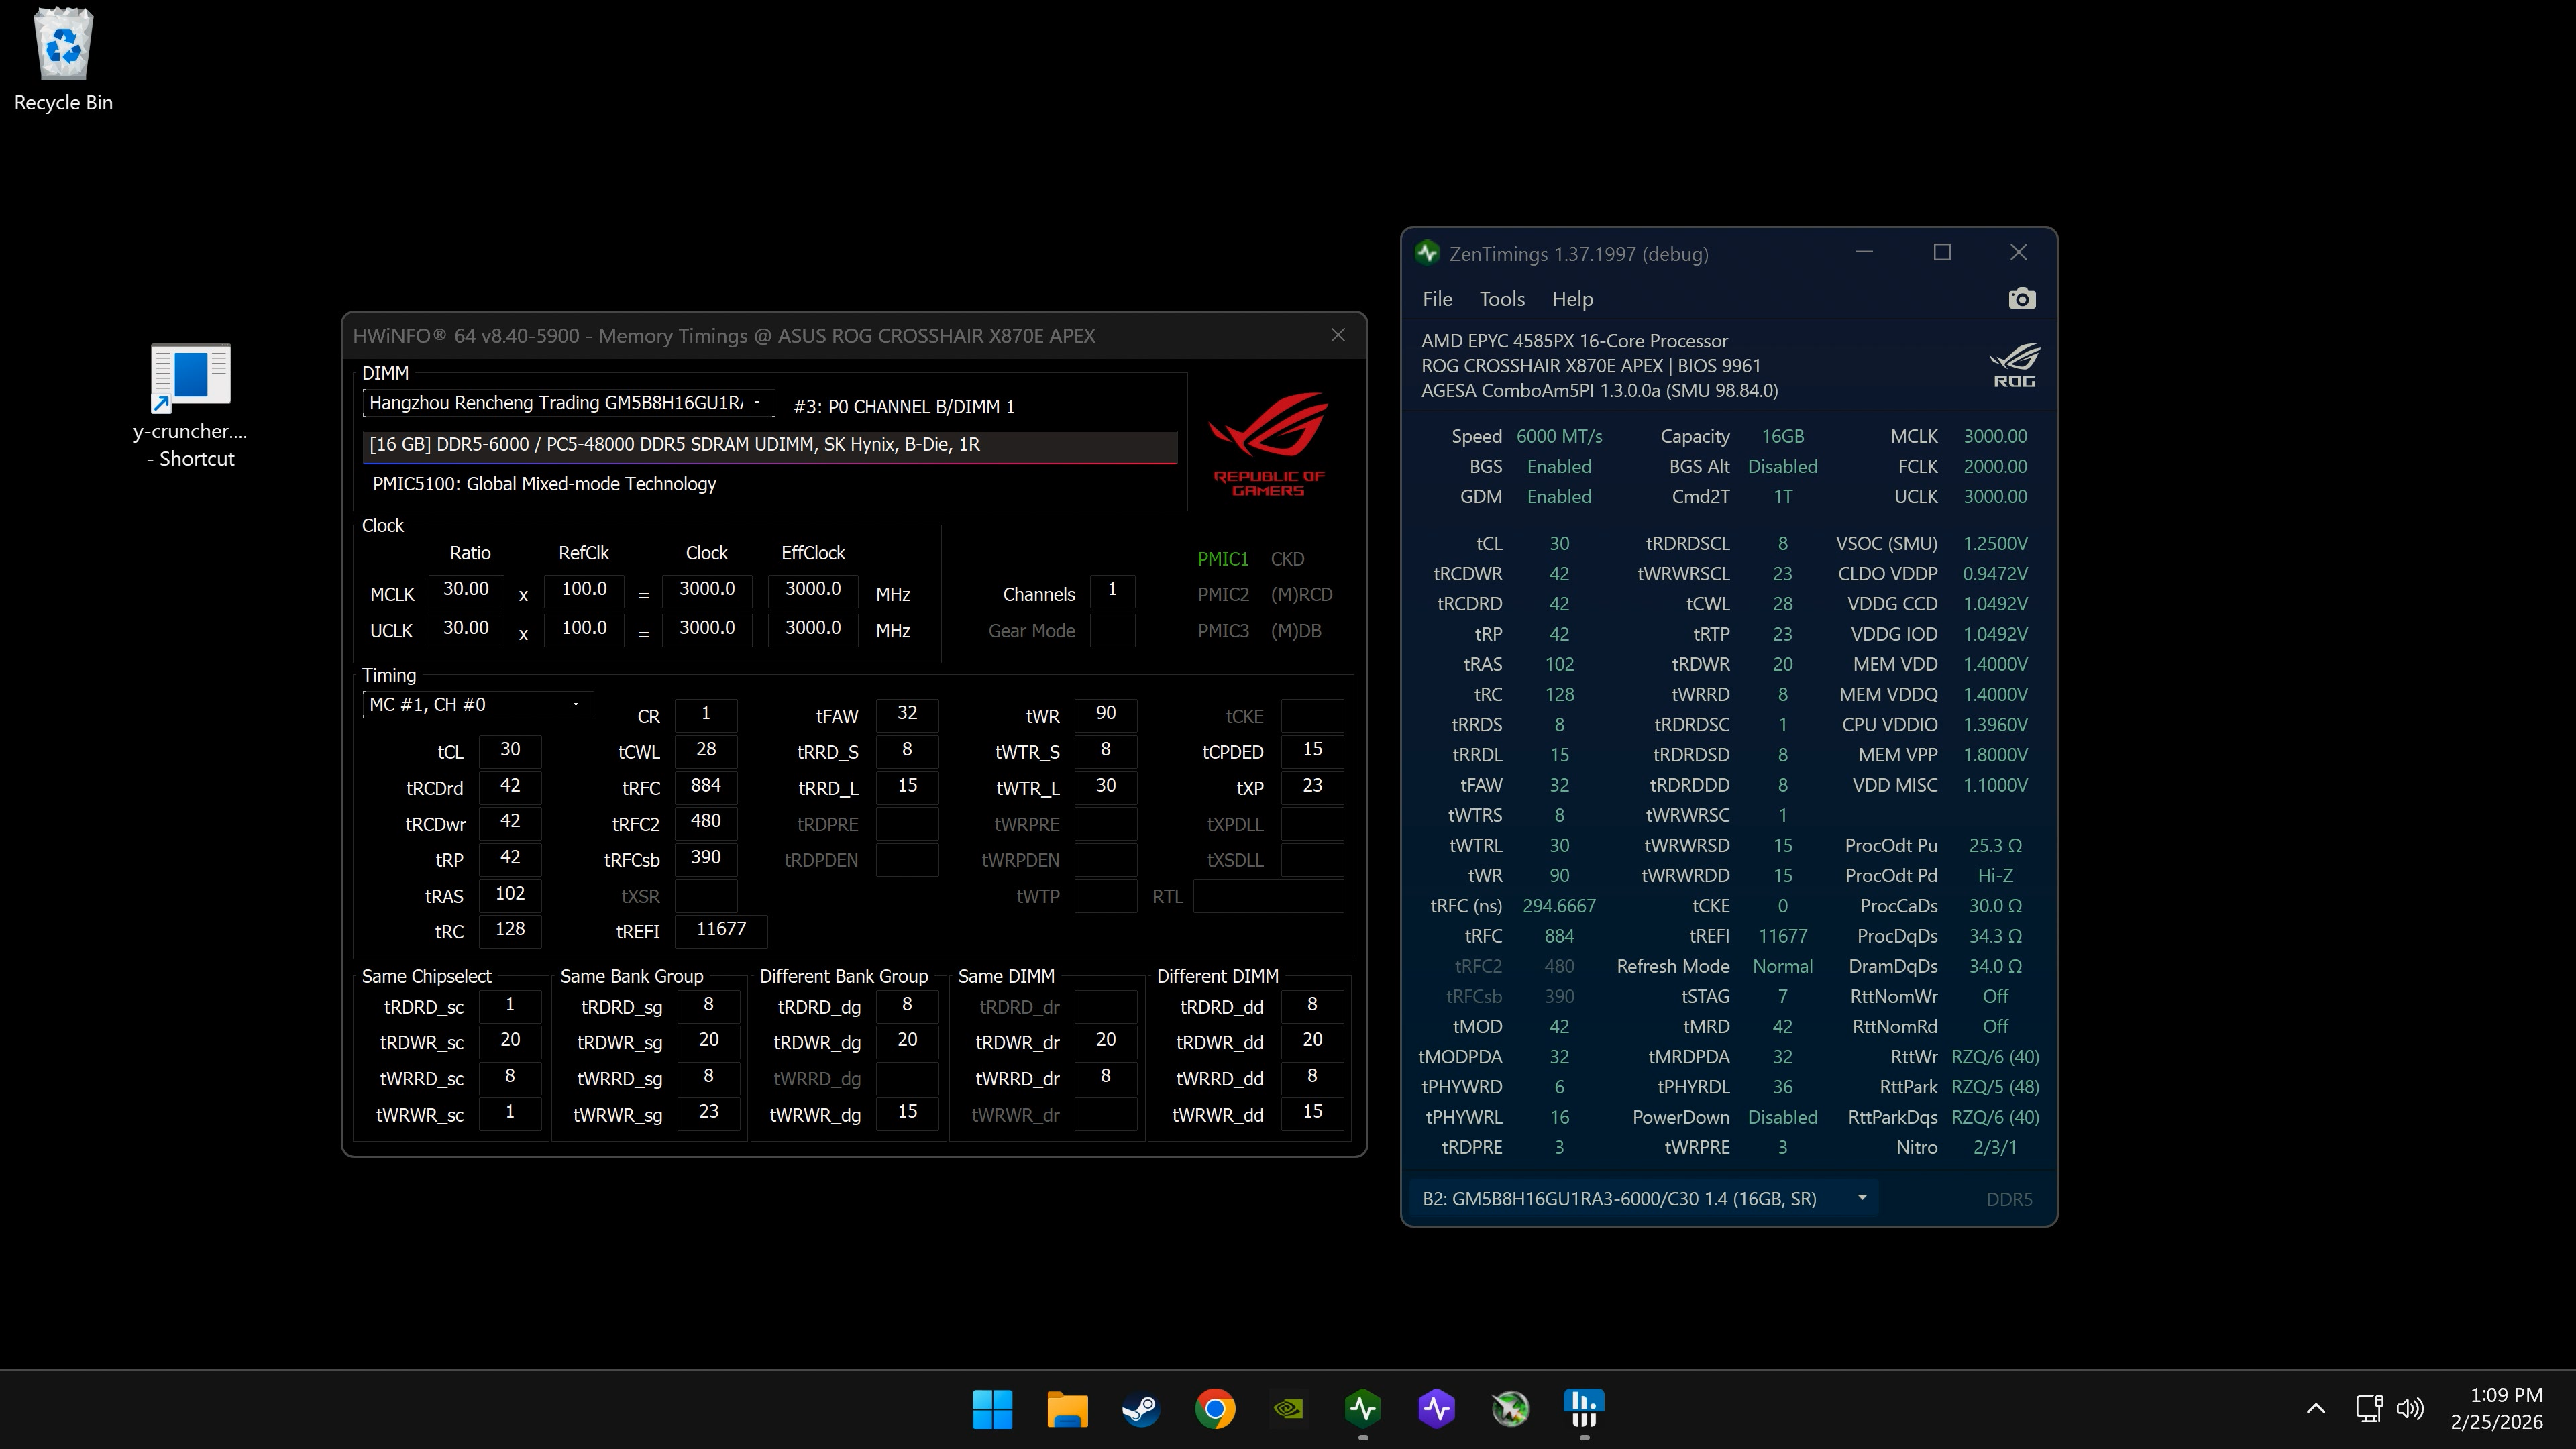Launch File Explorer from the taskbar
This screenshot has height=1449, width=2576.
(1067, 1409)
